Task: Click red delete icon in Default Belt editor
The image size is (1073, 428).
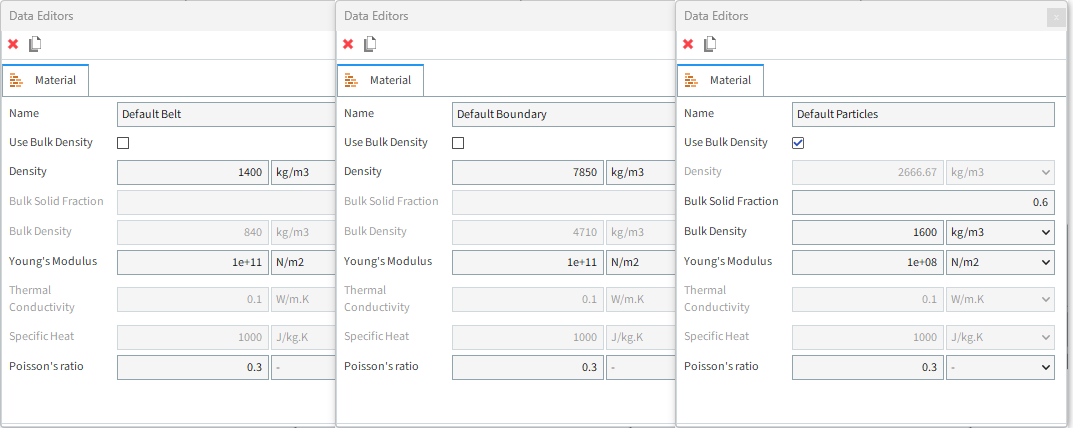Action: (13, 44)
